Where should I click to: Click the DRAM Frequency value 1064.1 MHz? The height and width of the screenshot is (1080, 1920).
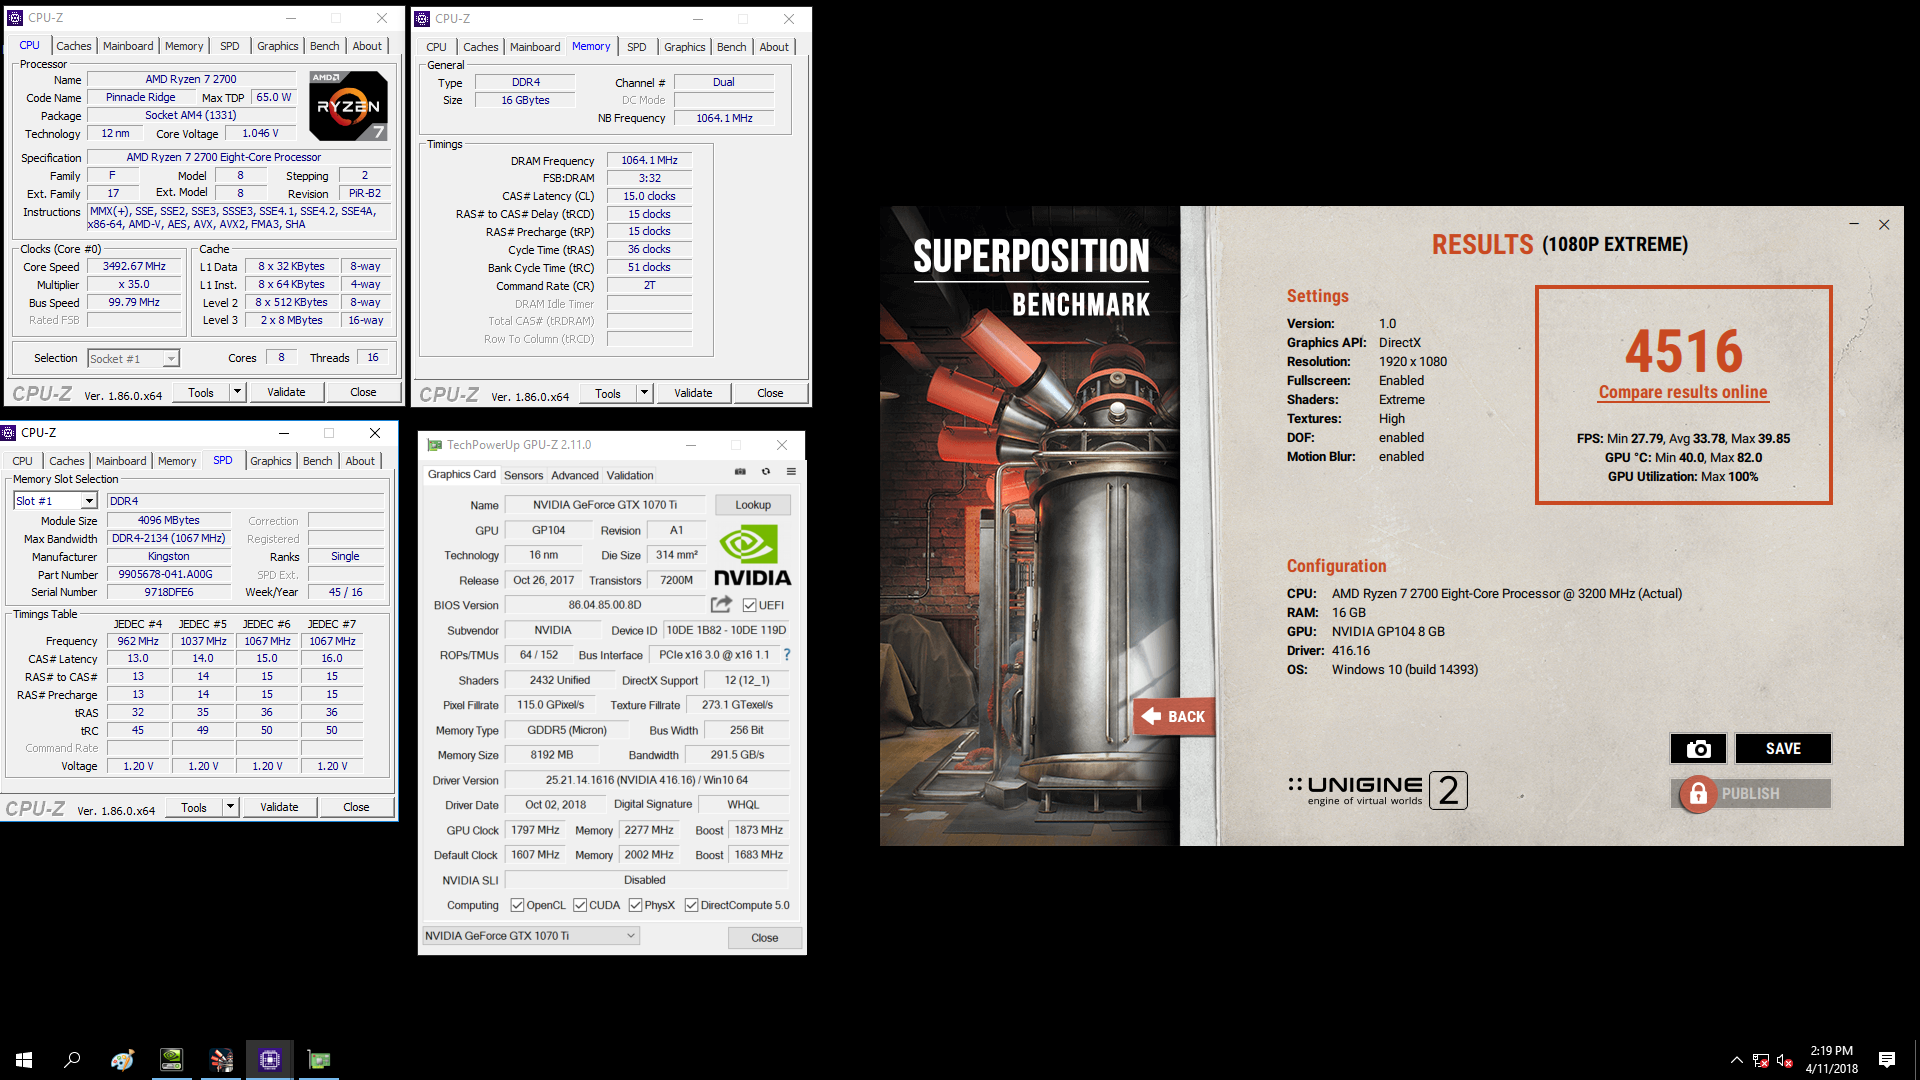(649, 160)
